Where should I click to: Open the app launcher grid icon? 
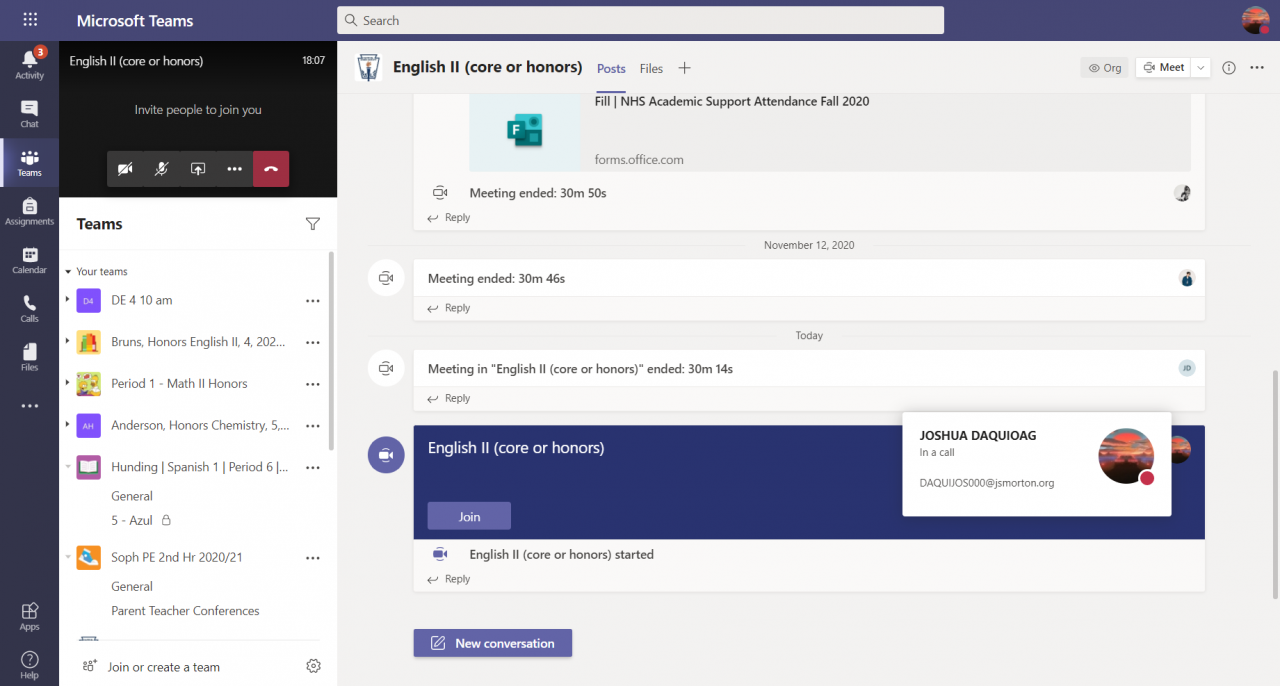click(30, 20)
